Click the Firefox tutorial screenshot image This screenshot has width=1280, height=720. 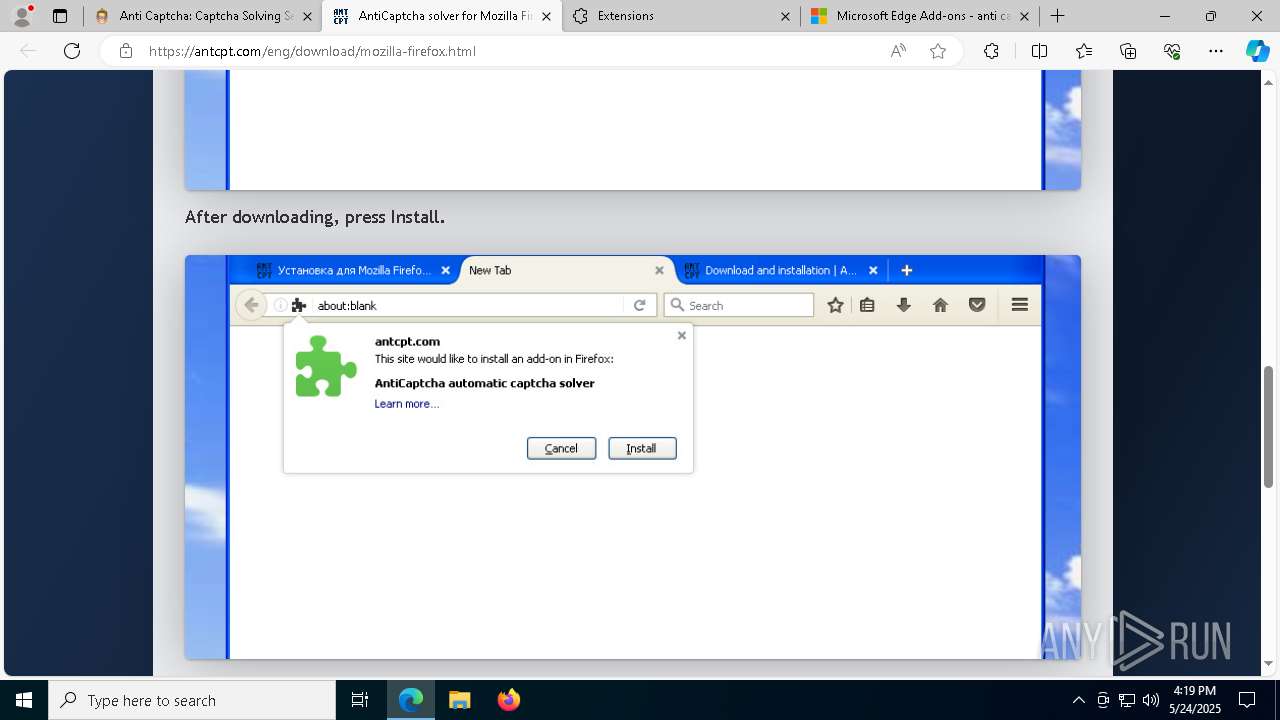click(x=633, y=457)
